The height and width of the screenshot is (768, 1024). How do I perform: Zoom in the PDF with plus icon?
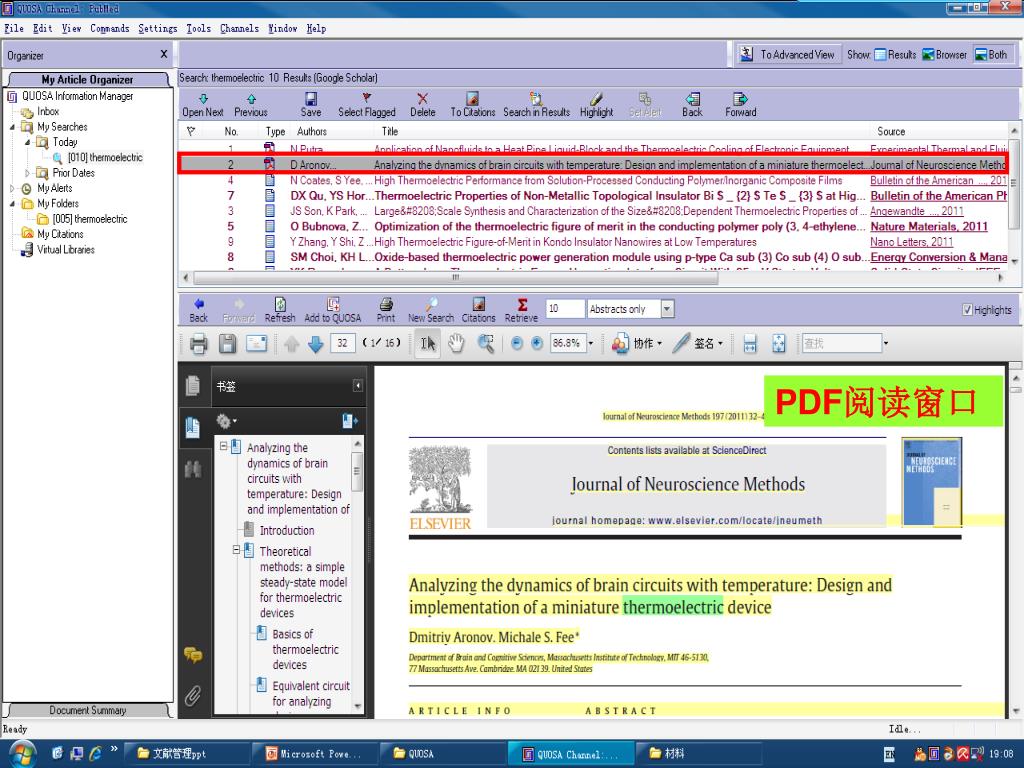[537, 344]
